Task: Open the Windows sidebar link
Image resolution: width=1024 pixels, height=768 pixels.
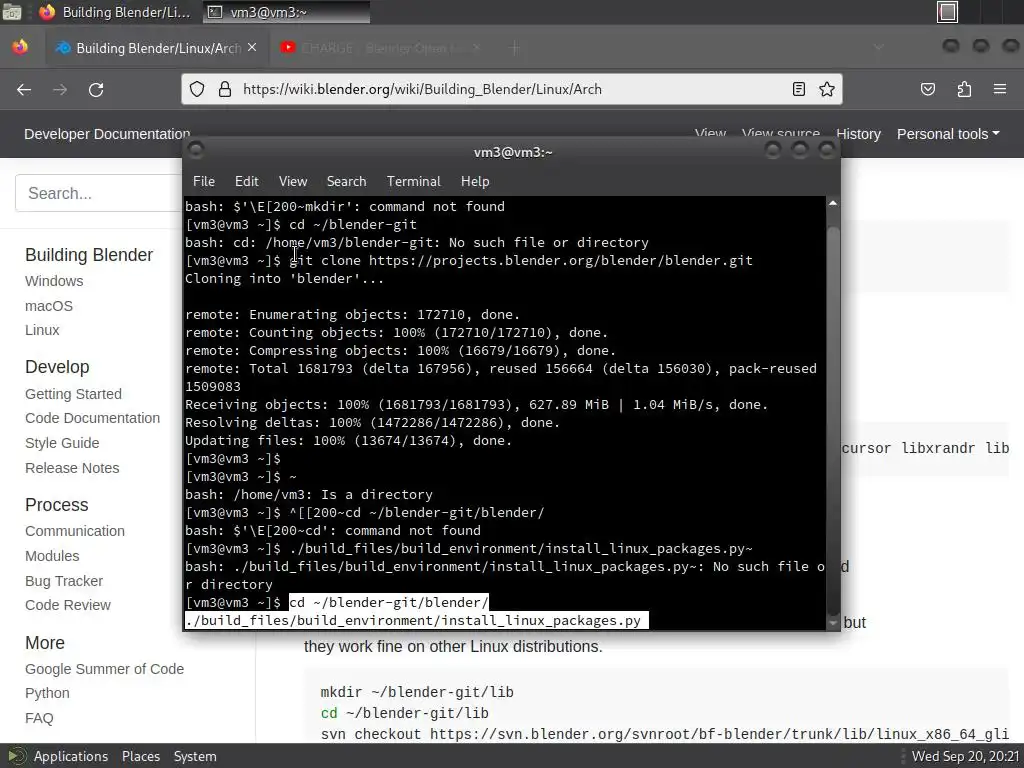Action: 54,281
